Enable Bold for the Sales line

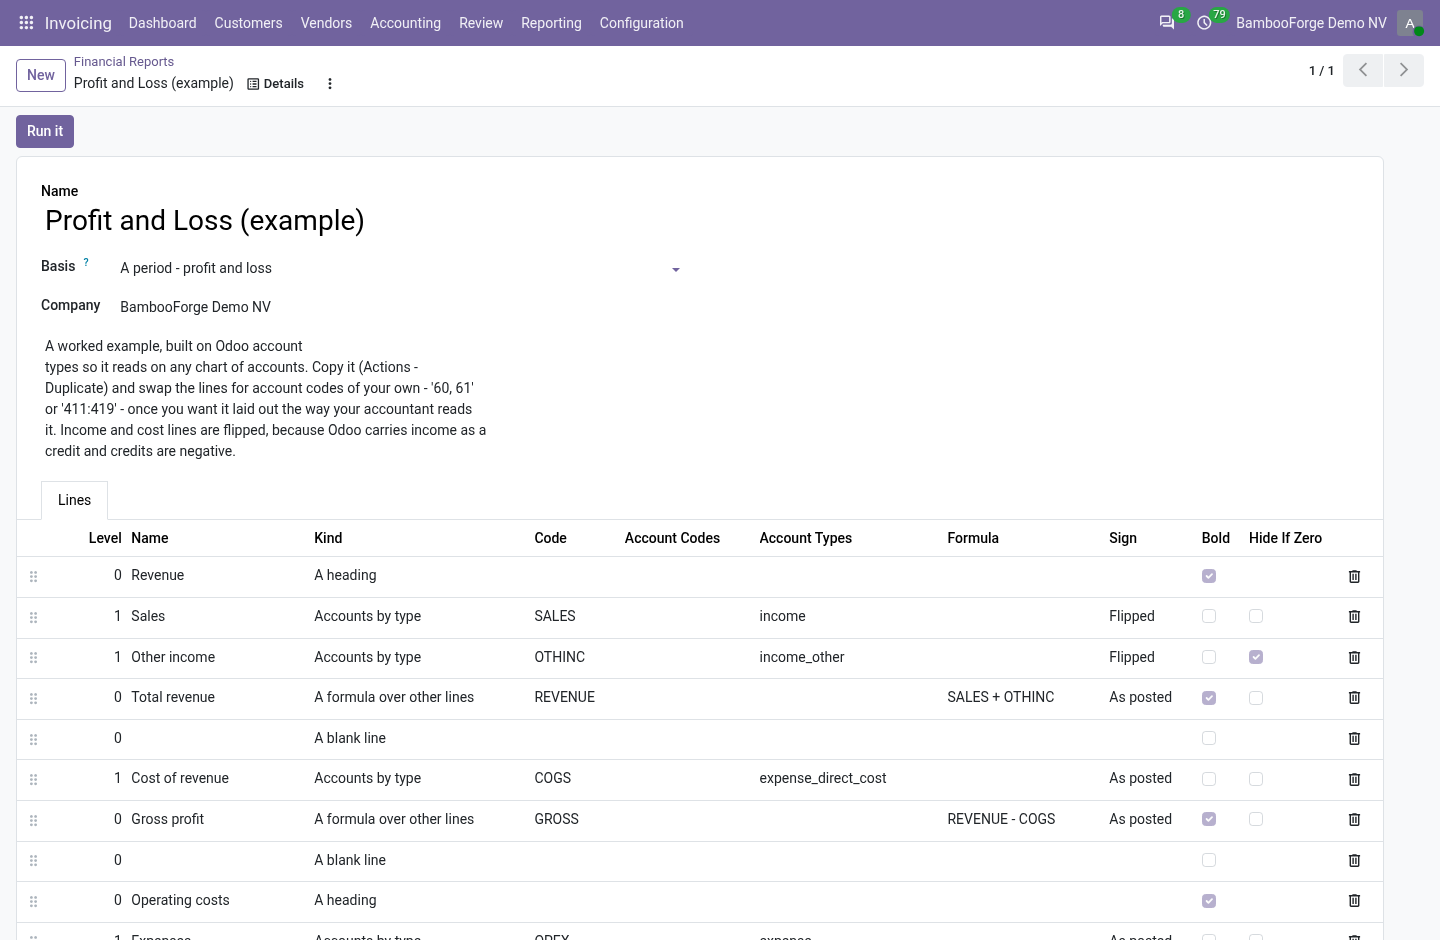click(1209, 616)
